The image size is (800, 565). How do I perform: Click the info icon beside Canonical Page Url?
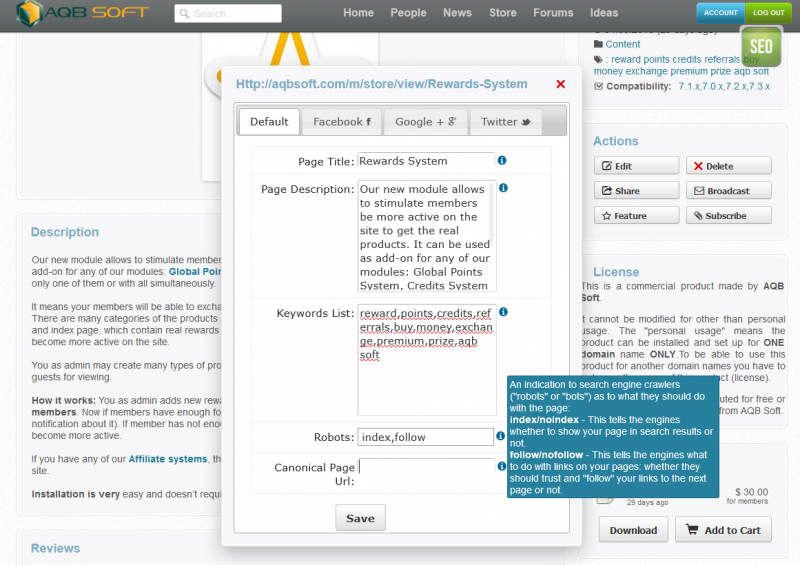pos(502,466)
